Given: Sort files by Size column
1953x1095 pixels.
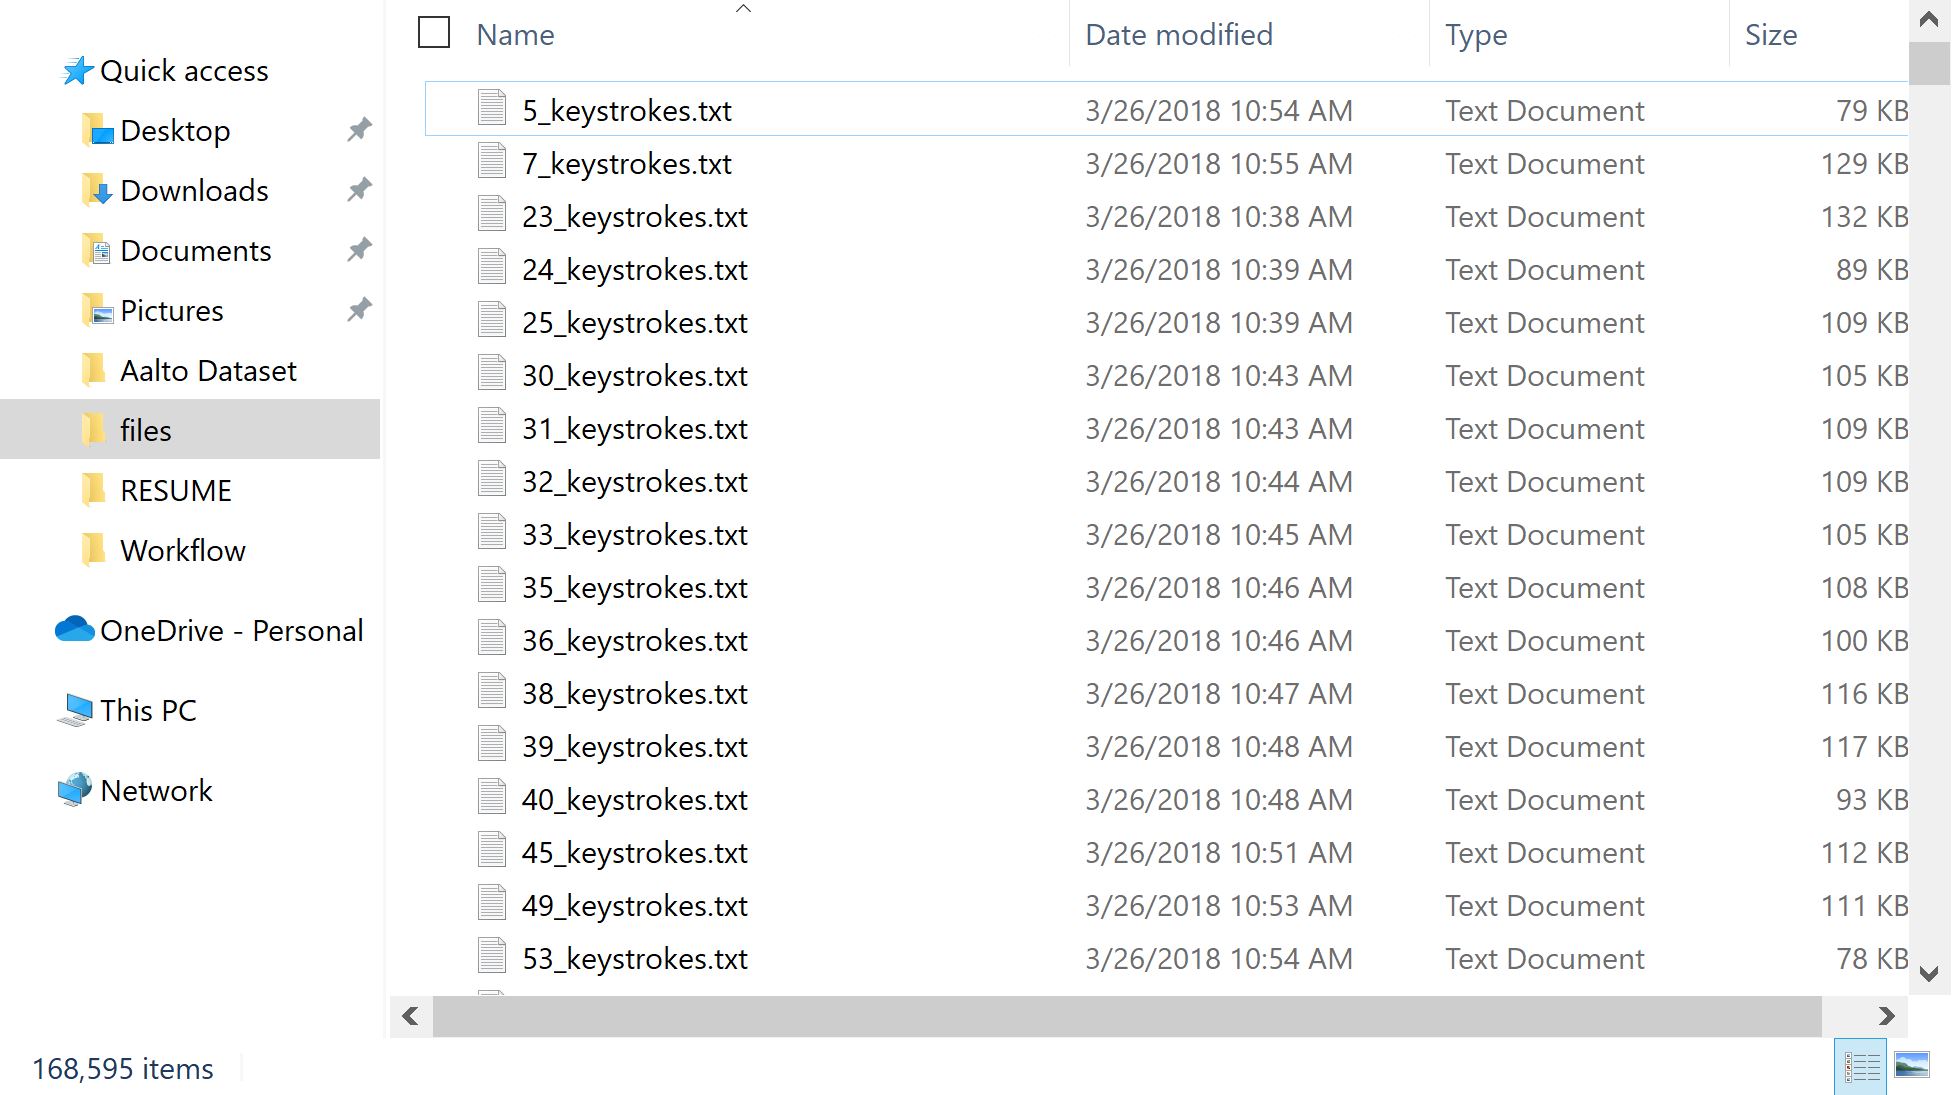Looking at the screenshot, I should [1770, 35].
